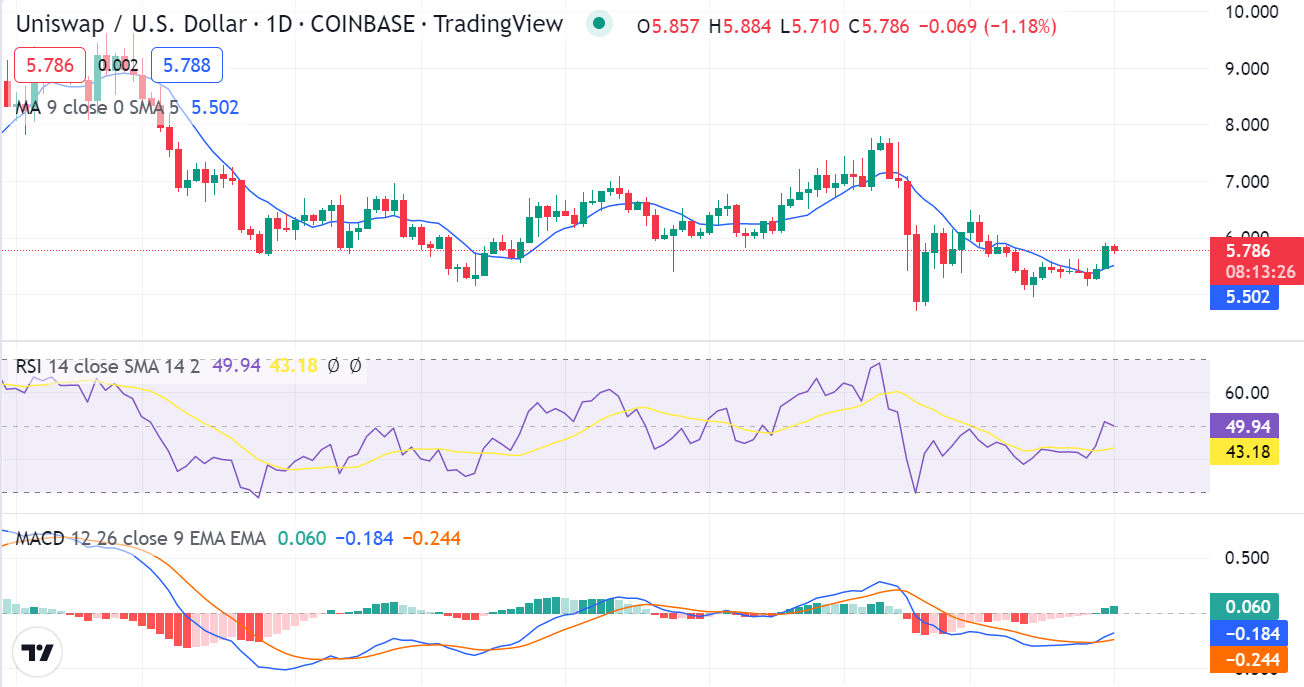The width and height of the screenshot is (1304, 687).
Task: Click the 0.002 spread value between price buttons
Action: (118, 66)
